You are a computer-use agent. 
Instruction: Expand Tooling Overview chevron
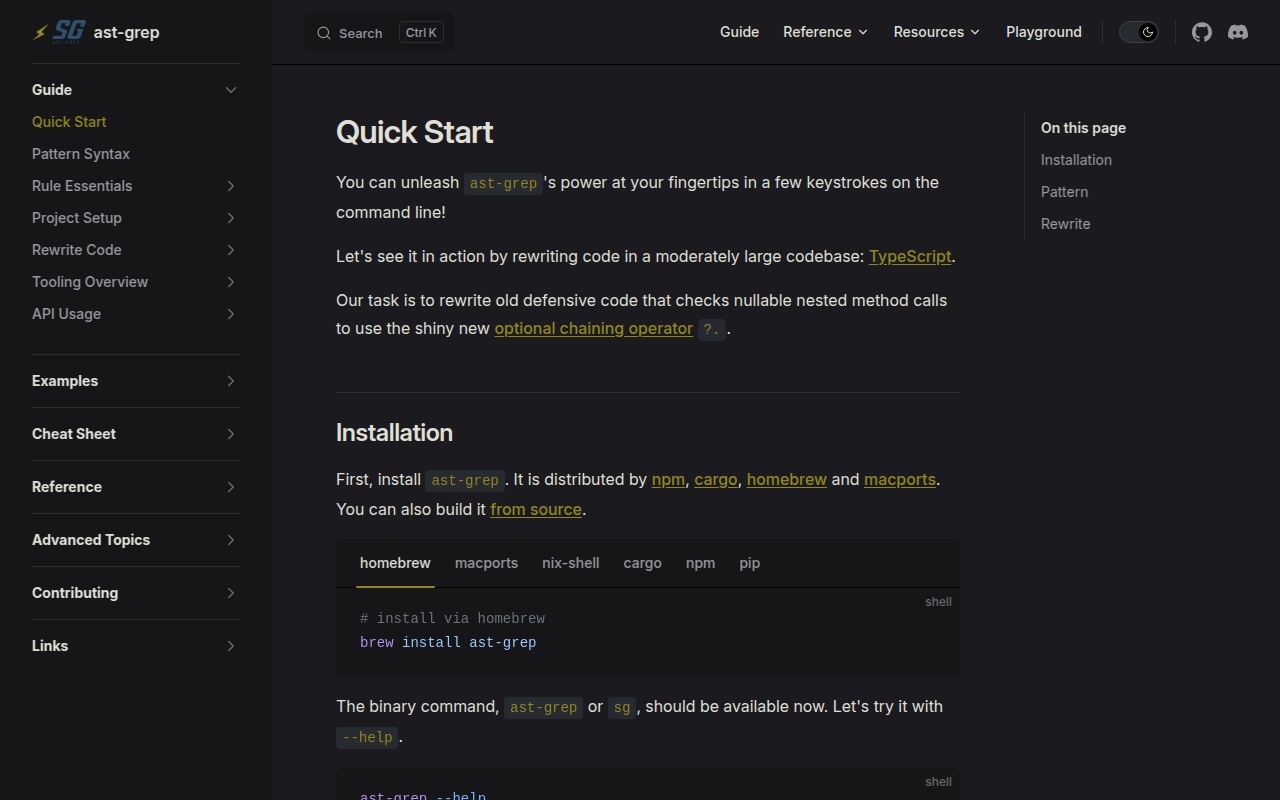coord(231,282)
